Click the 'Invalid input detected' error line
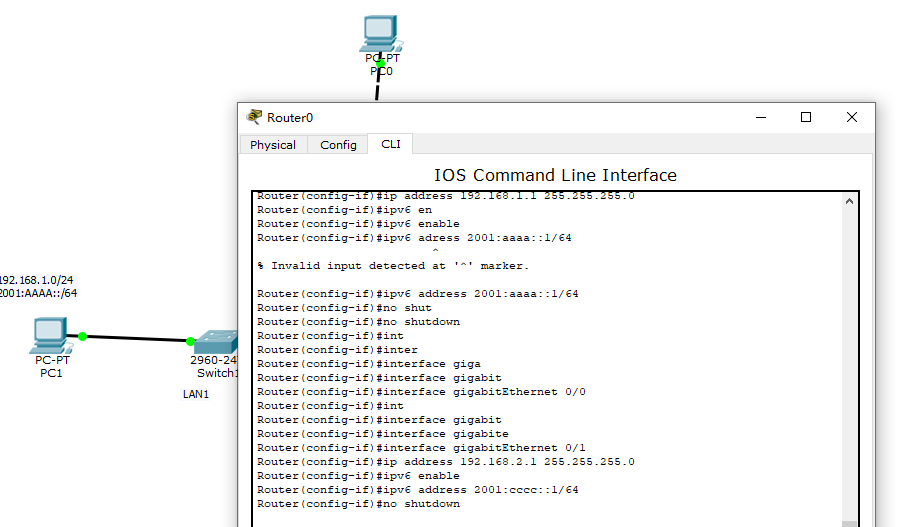Screen dimensions: 902x527 pos(393,266)
